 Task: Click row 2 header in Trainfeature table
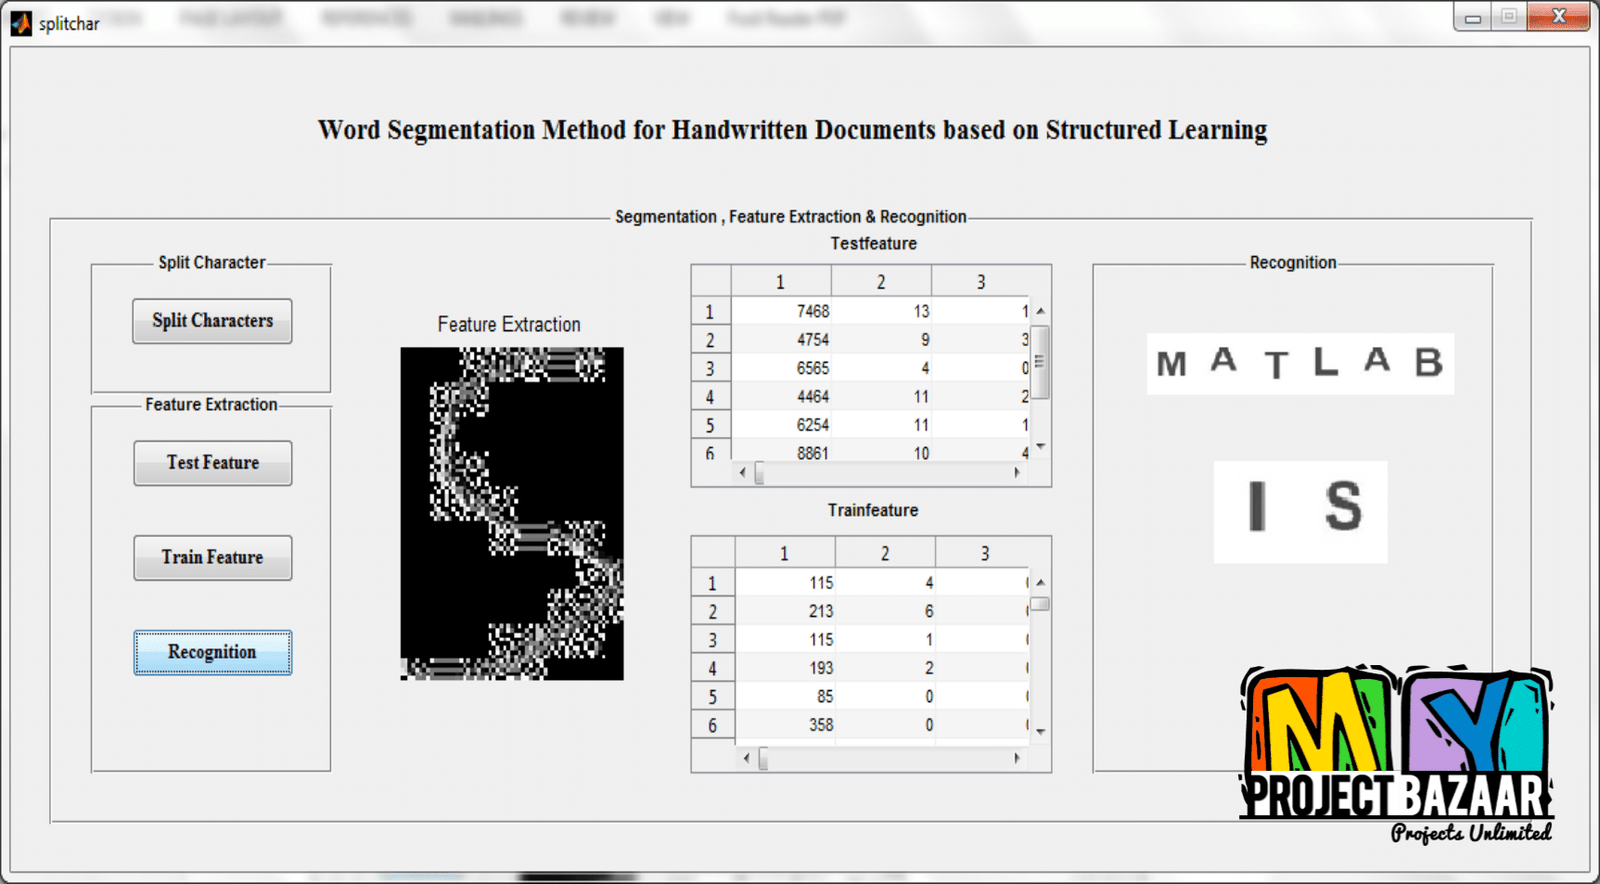(x=713, y=611)
